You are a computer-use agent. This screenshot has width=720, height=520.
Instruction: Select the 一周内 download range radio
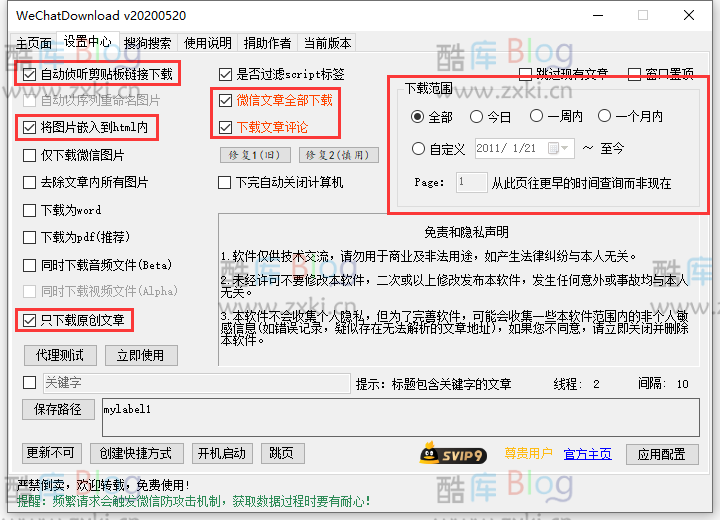coord(536,116)
